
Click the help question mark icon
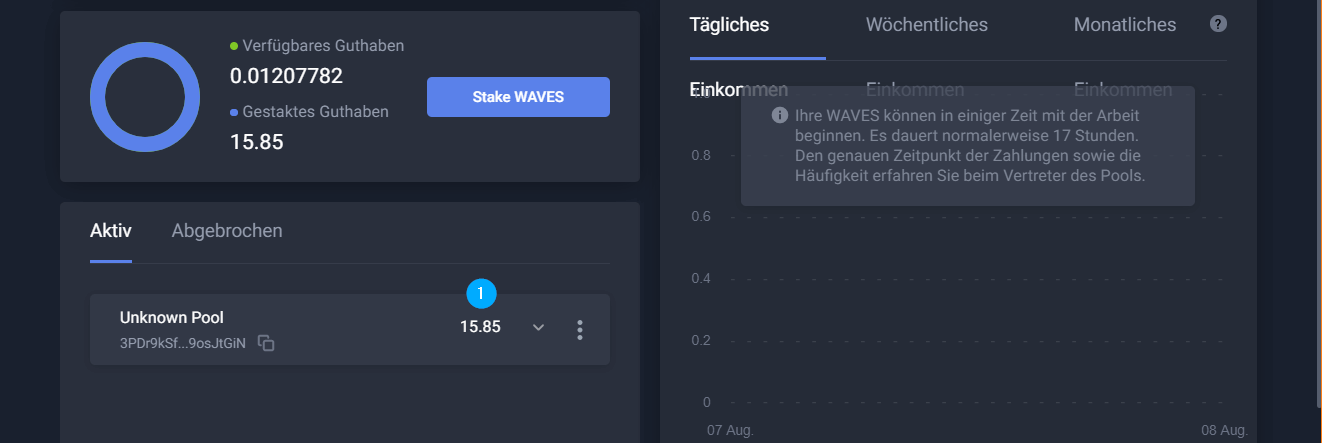pos(1218,24)
